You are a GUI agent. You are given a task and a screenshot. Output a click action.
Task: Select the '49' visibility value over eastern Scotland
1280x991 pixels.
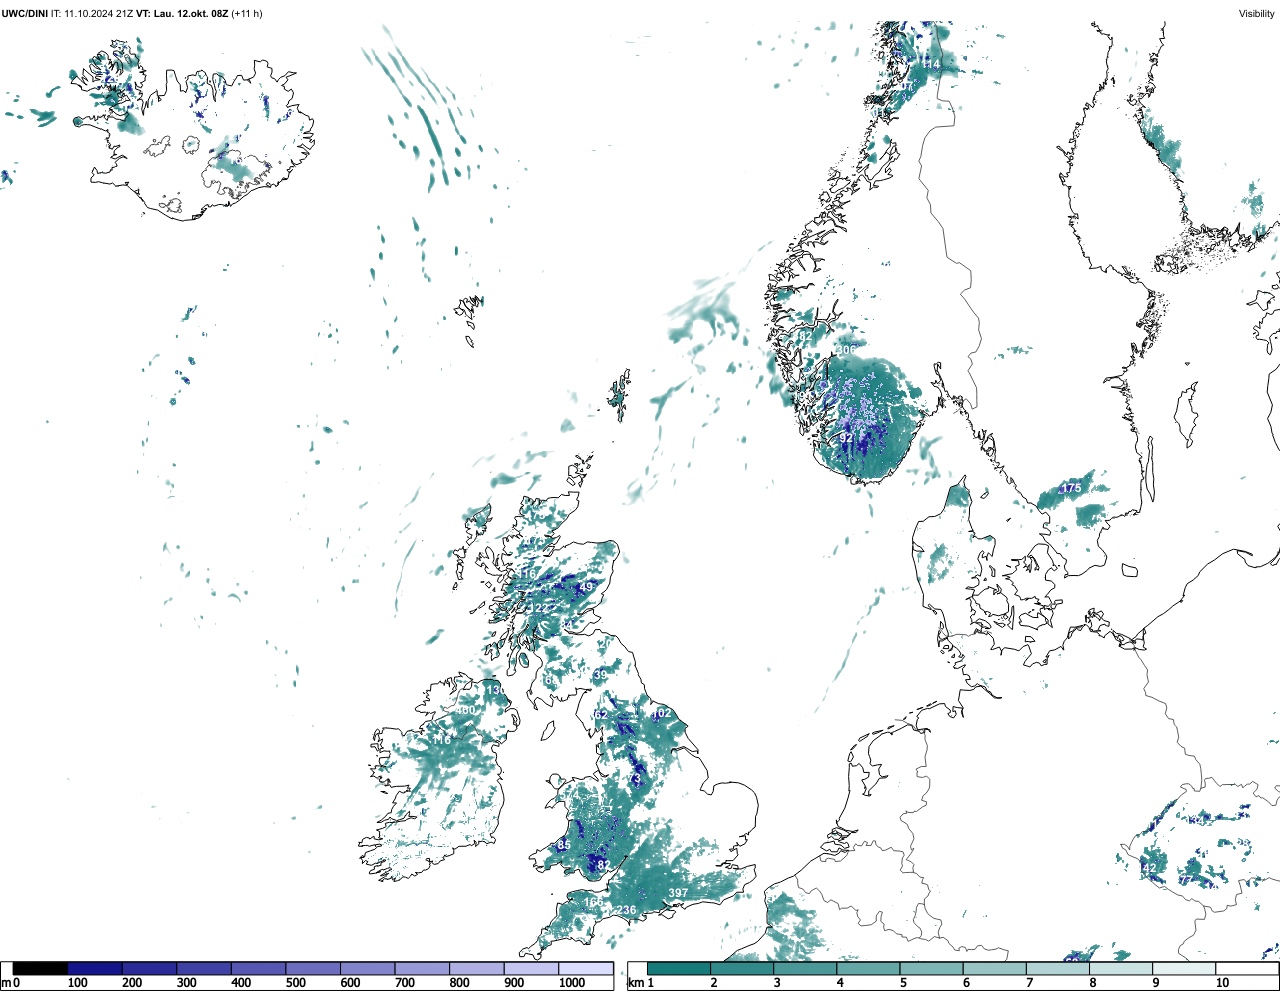pos(586,586)
